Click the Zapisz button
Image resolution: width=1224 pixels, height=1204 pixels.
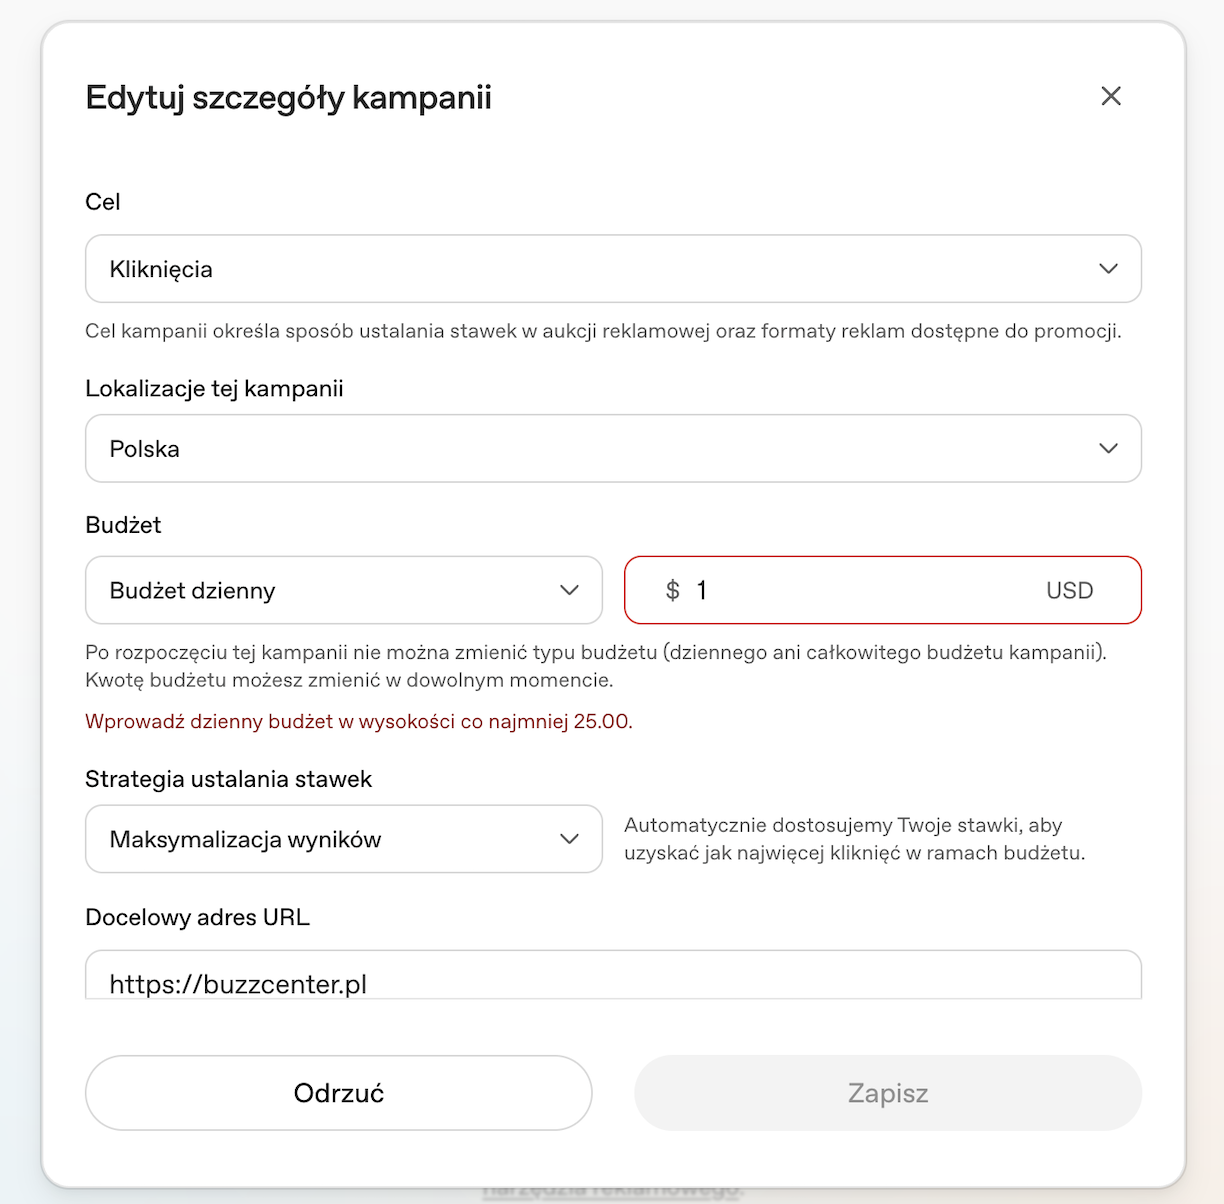(888, 1093)
